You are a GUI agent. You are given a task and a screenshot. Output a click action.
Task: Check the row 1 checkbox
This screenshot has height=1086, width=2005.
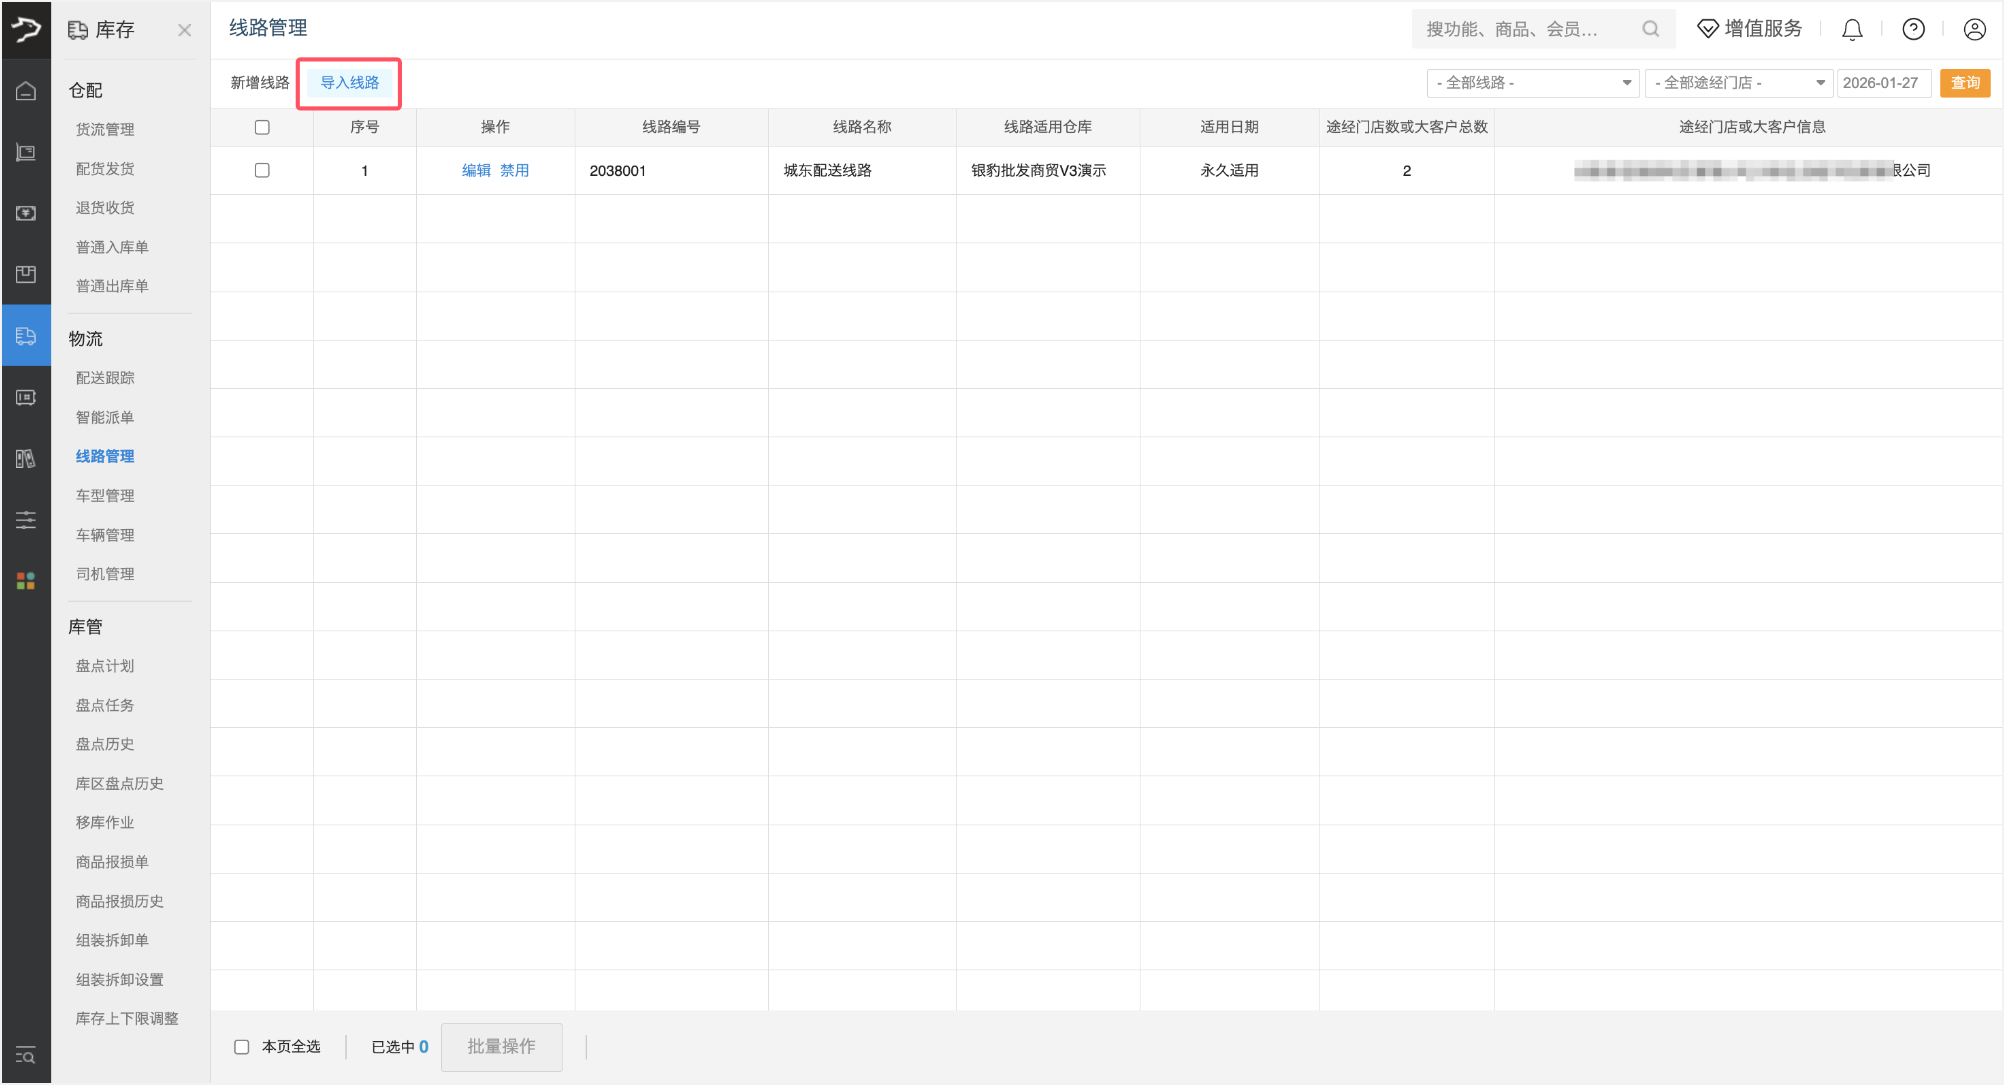(262, 171)
